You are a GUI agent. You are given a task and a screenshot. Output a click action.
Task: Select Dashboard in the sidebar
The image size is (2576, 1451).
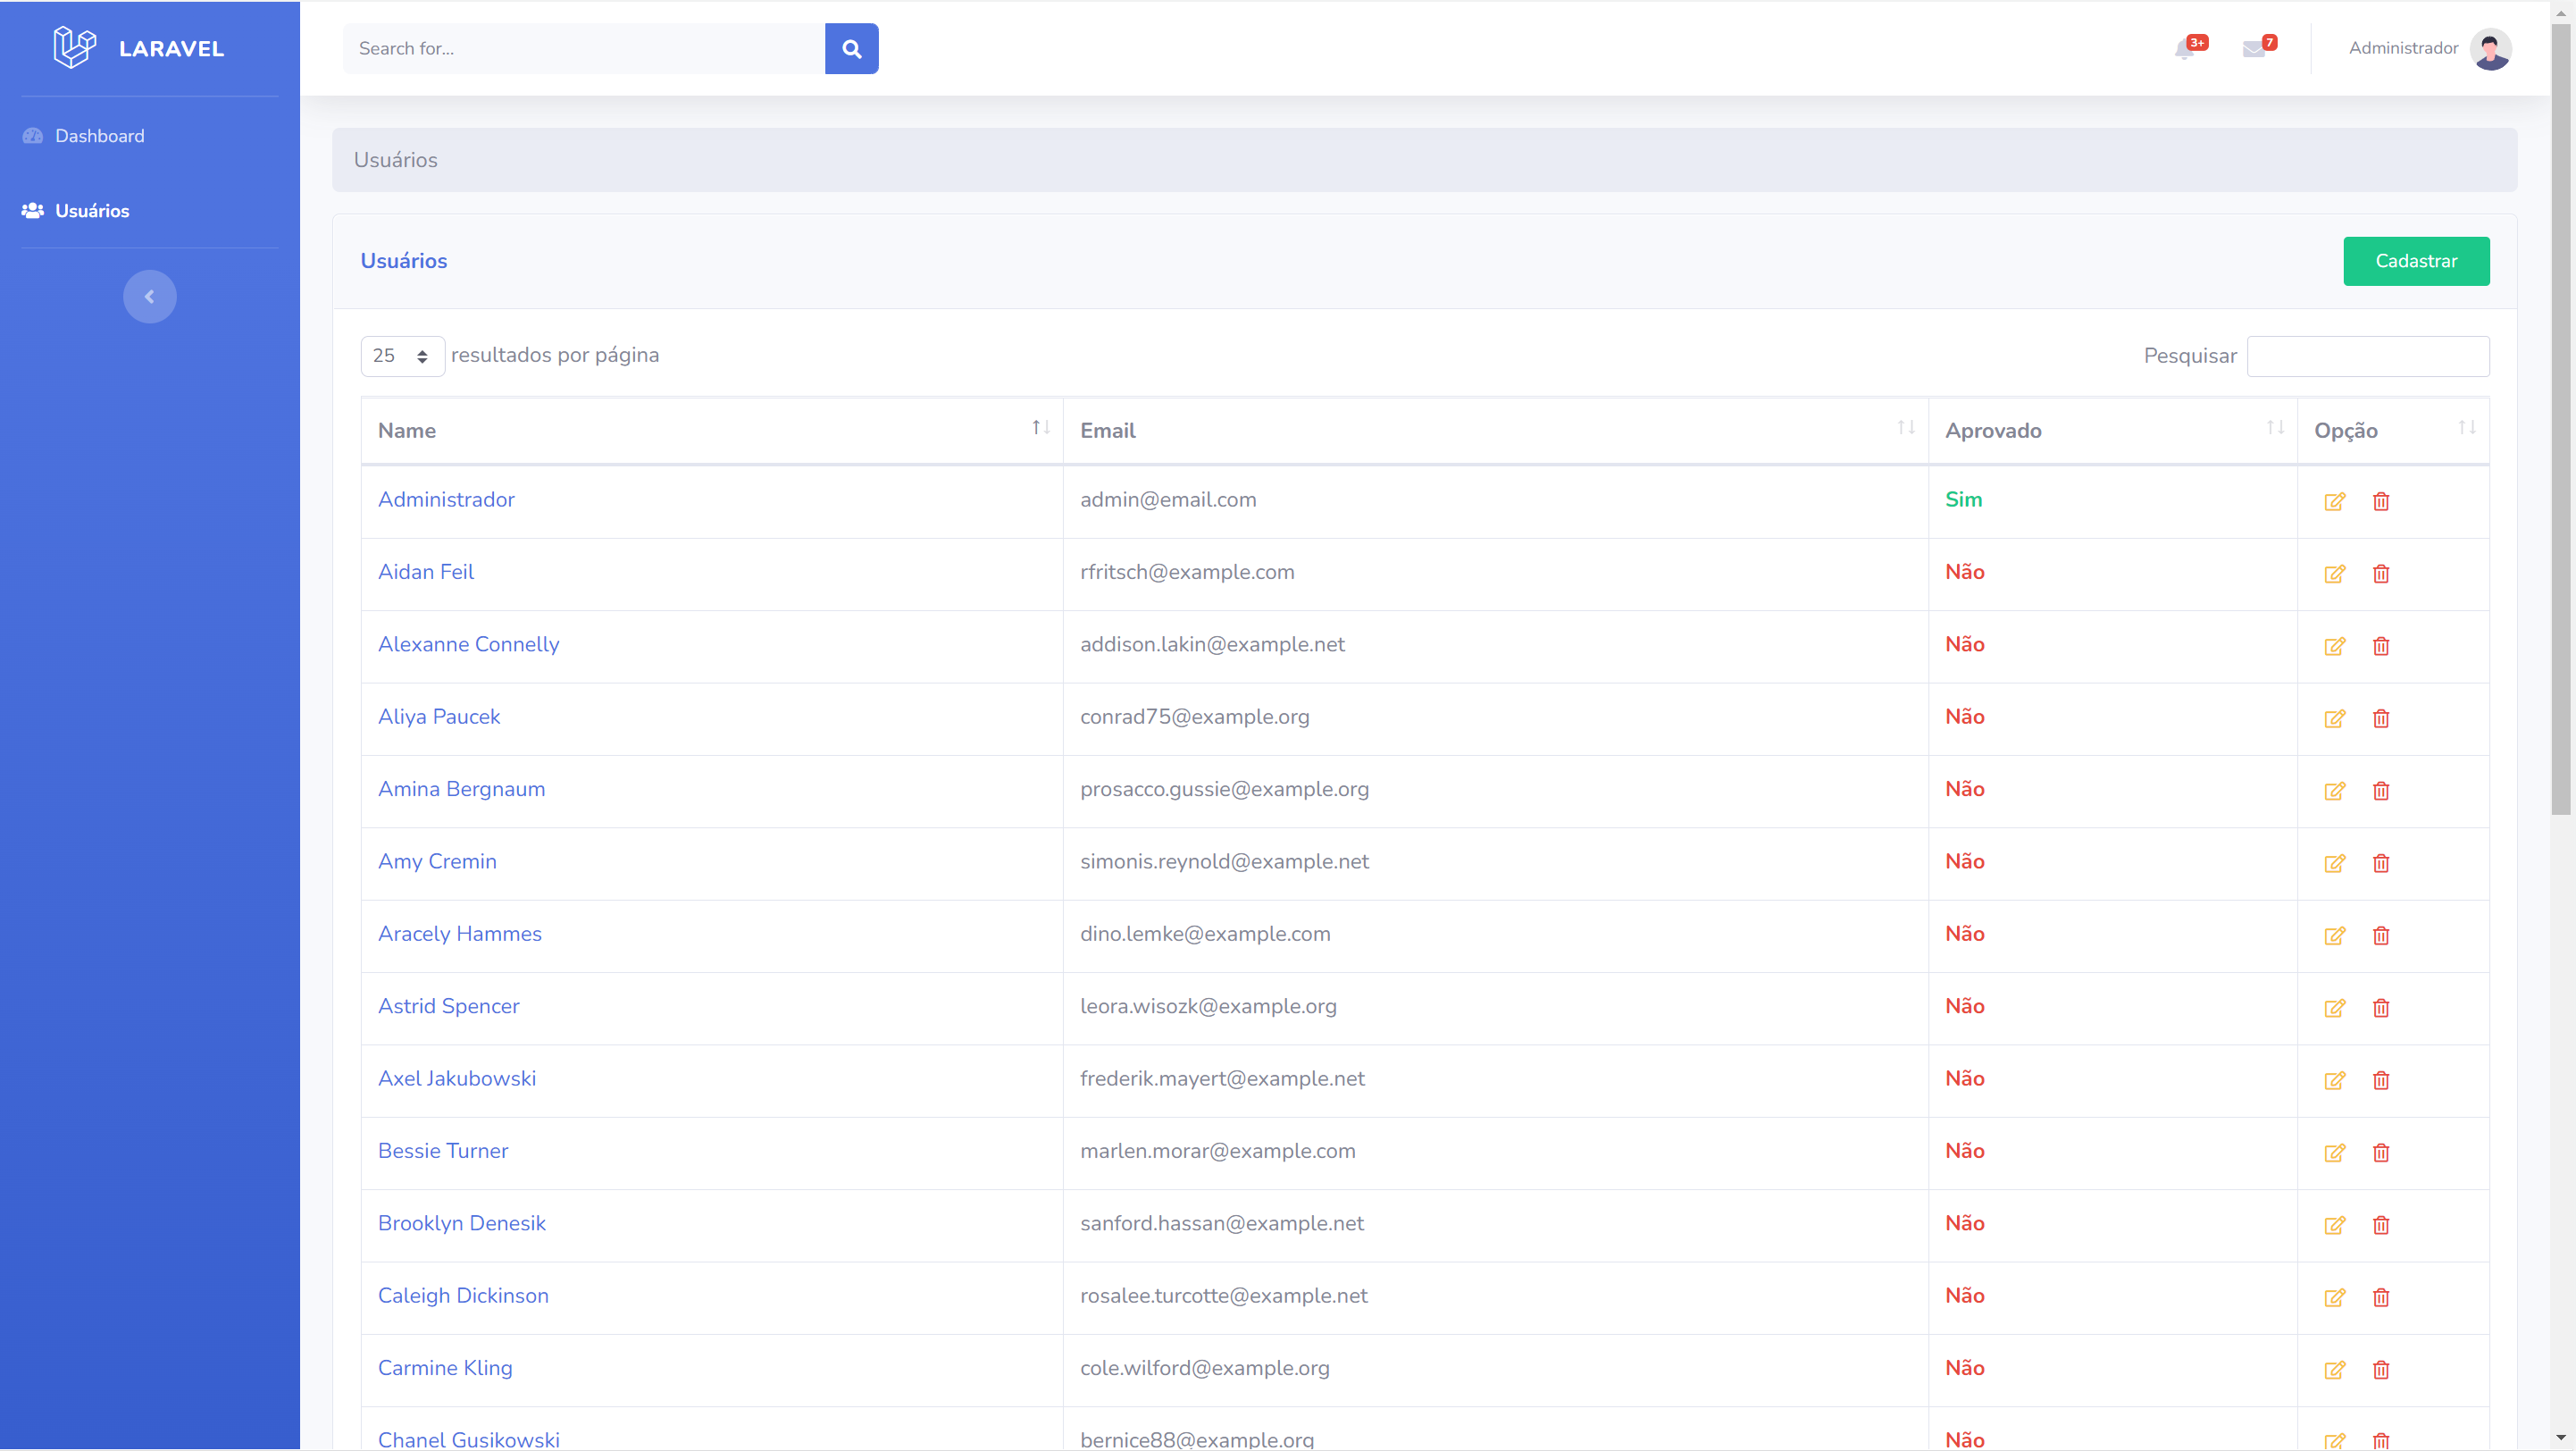100,136
